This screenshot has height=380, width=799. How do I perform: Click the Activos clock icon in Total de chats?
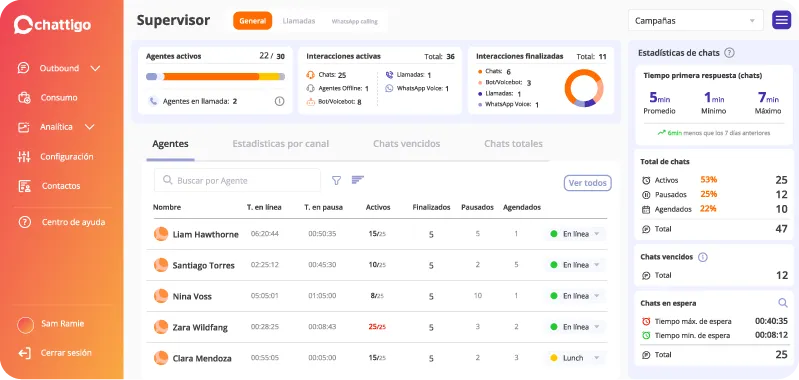click(x=646, y=180)
